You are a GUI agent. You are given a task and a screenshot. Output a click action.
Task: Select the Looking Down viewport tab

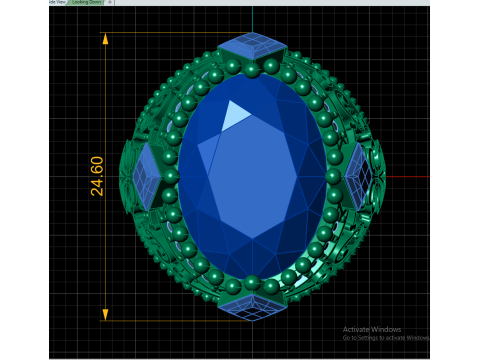(x=86, y=2)
